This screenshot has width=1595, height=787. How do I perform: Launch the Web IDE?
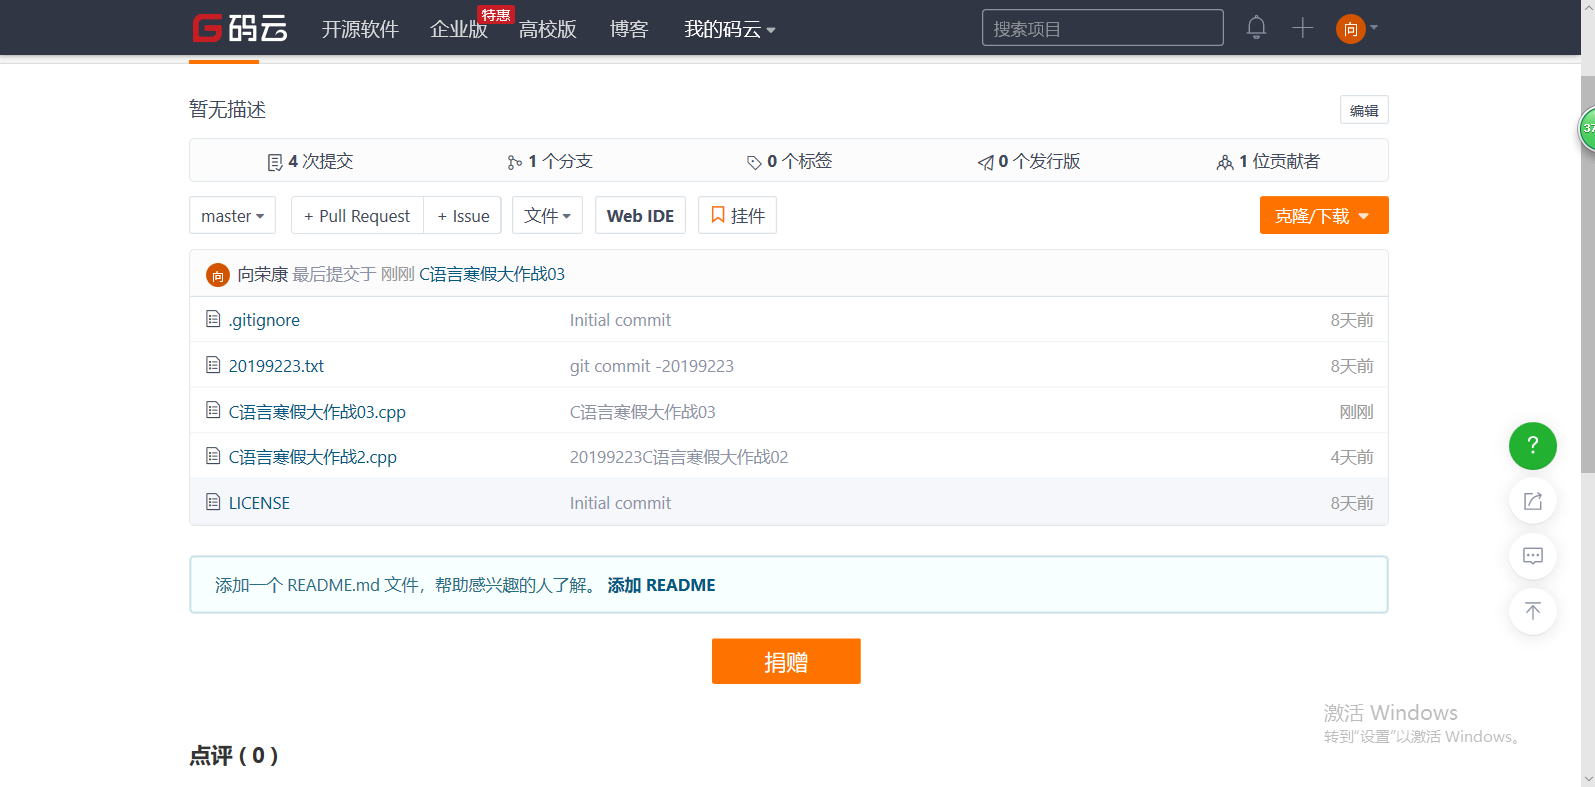(x=640, y=216)
